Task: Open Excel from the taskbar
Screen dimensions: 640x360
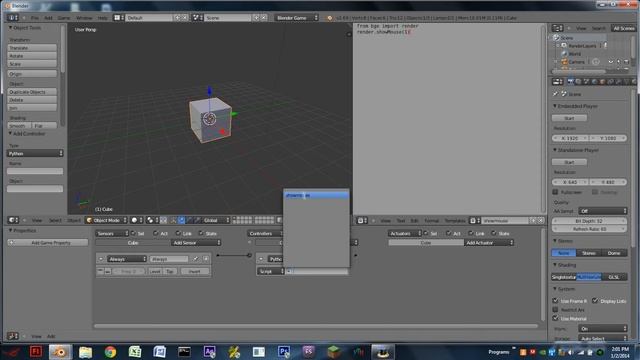Action: (135, 352)
